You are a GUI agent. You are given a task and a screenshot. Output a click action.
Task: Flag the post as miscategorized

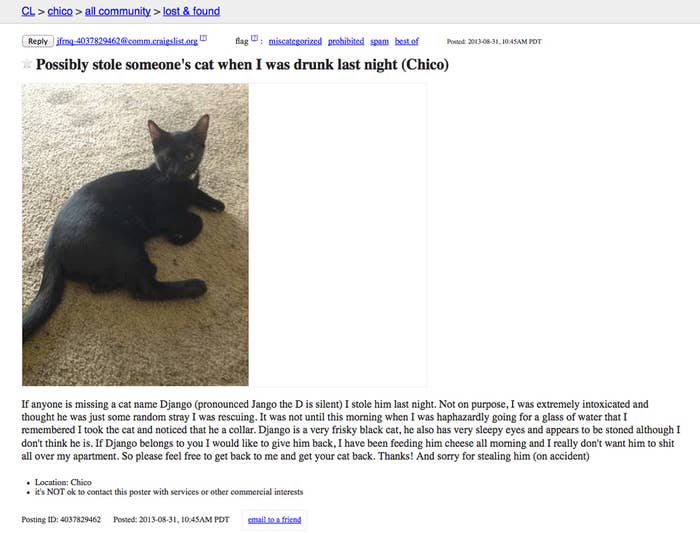click(295, 41)
